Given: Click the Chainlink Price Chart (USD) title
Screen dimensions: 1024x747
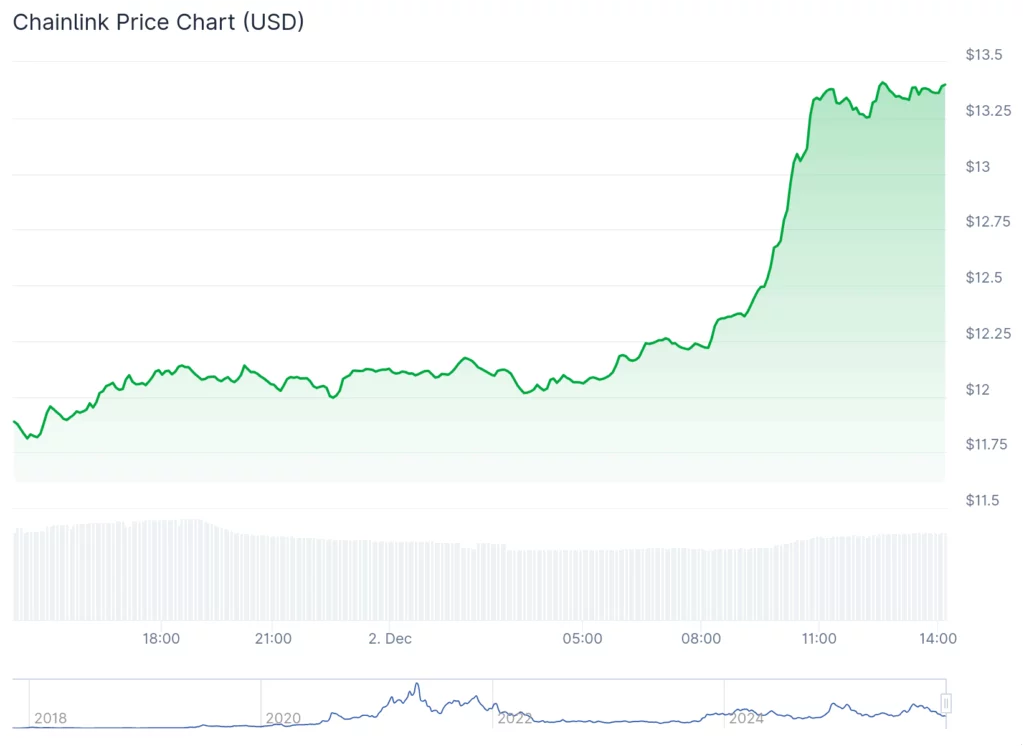Looking at the screenshot, I should click(158, 22).
